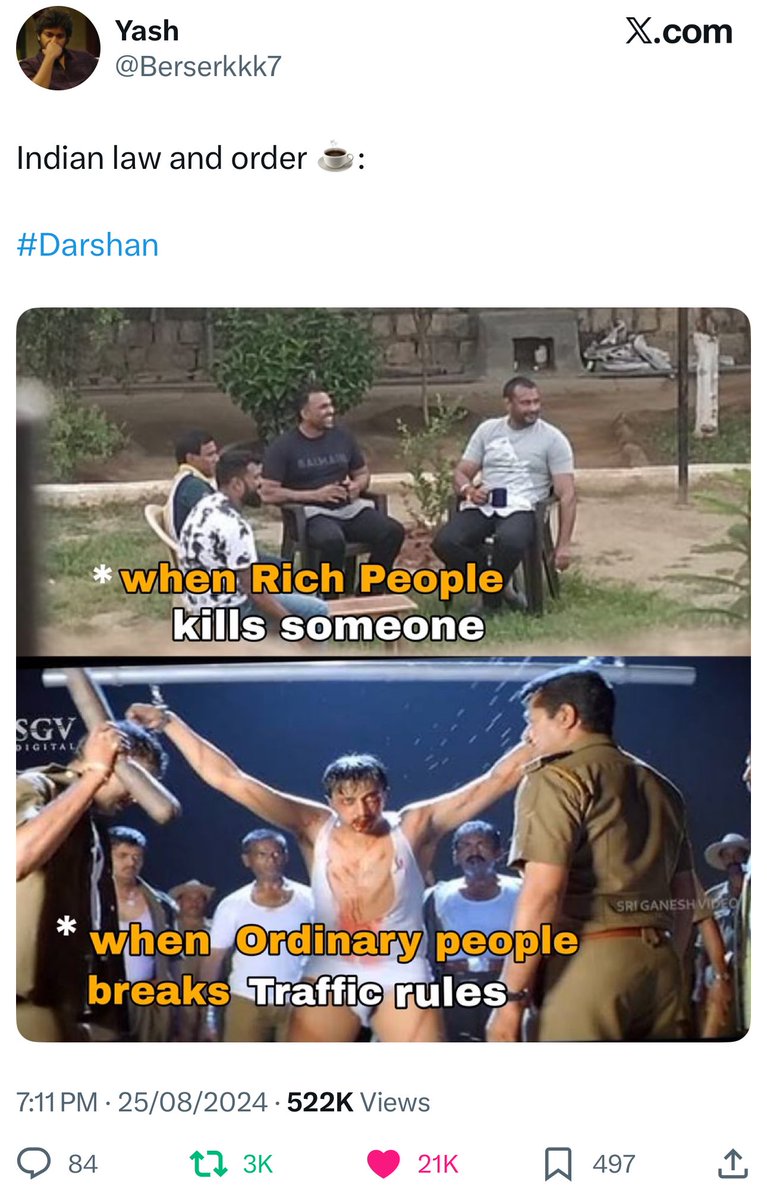
Task: Open the reply comment bubble icon
Action: (x=35, y=1163)
